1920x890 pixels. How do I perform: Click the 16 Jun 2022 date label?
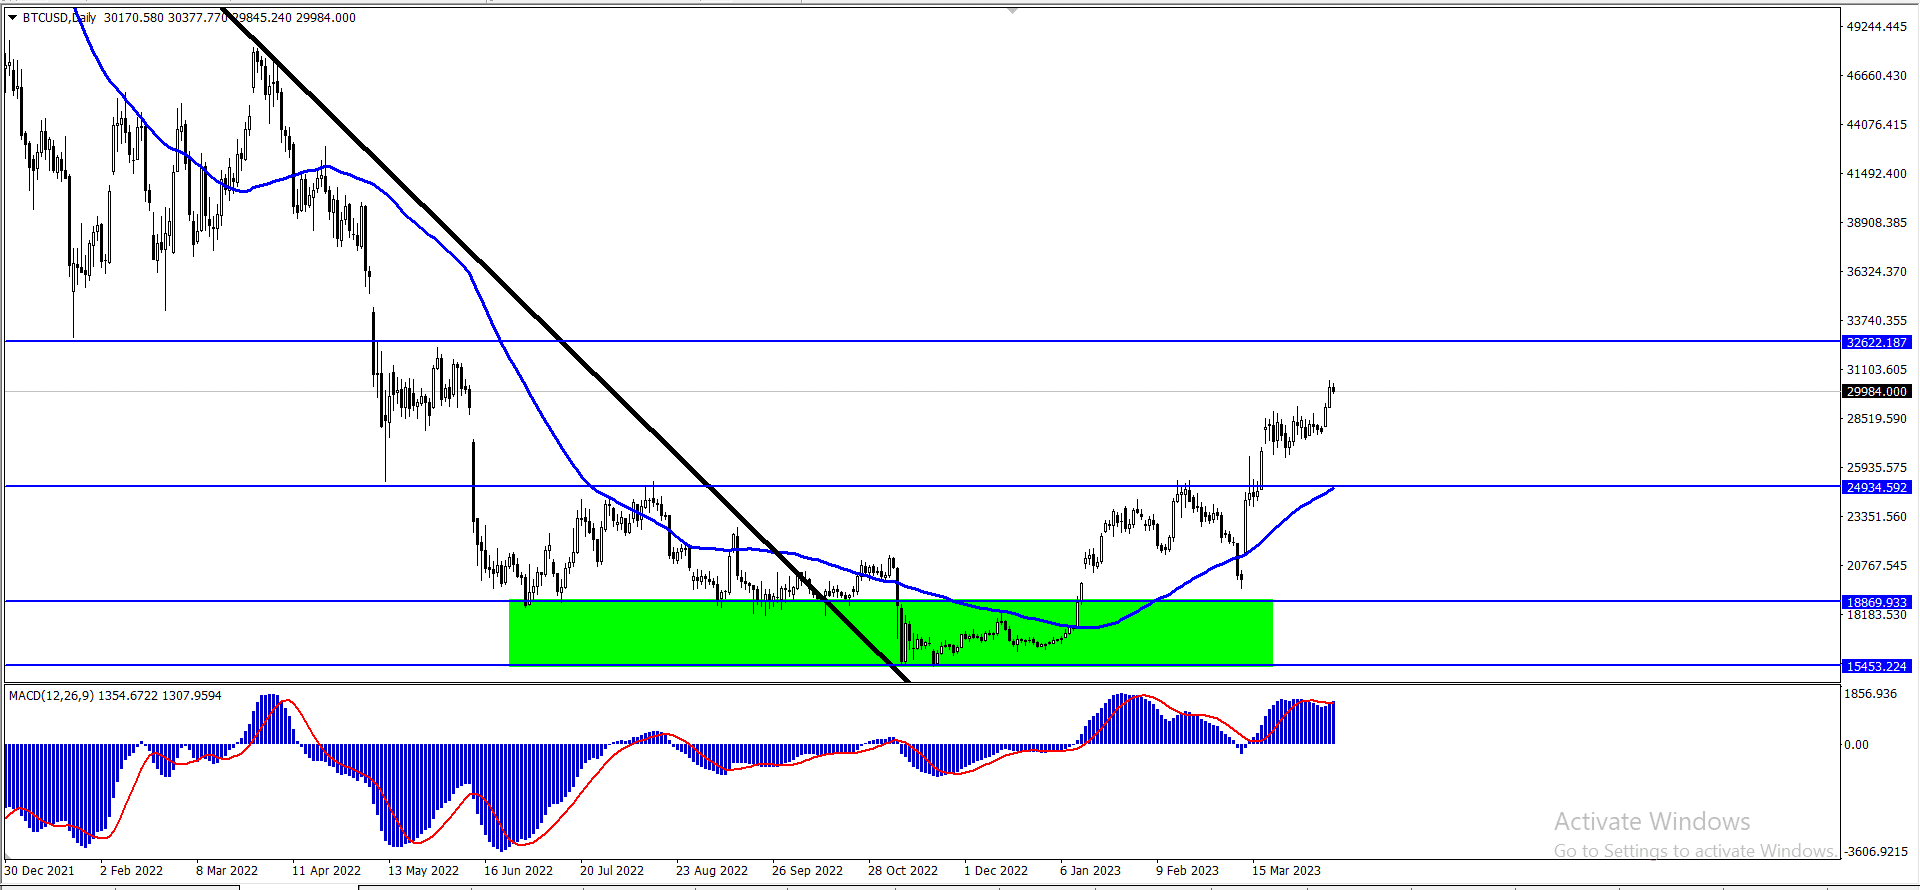point(518,870)
